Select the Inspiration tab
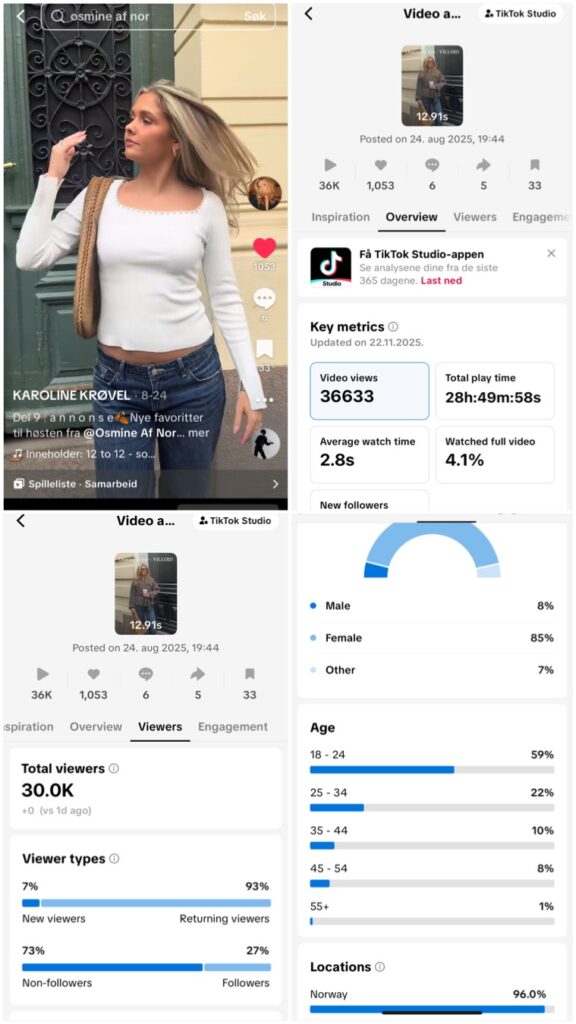This screenshot has height=1024, width=576. 340,217
